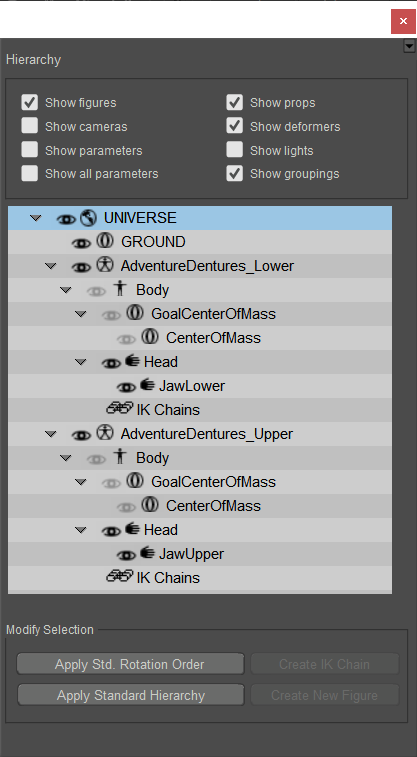Toggle visibility eye of JawUpper
Screen dimensions: 417x757
click(x=126, y=555)
